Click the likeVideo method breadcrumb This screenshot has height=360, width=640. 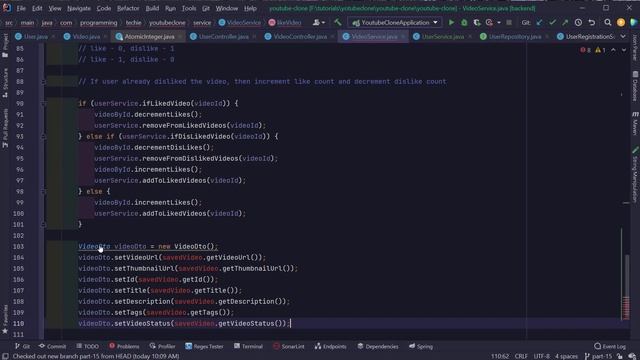pos(285,22)
